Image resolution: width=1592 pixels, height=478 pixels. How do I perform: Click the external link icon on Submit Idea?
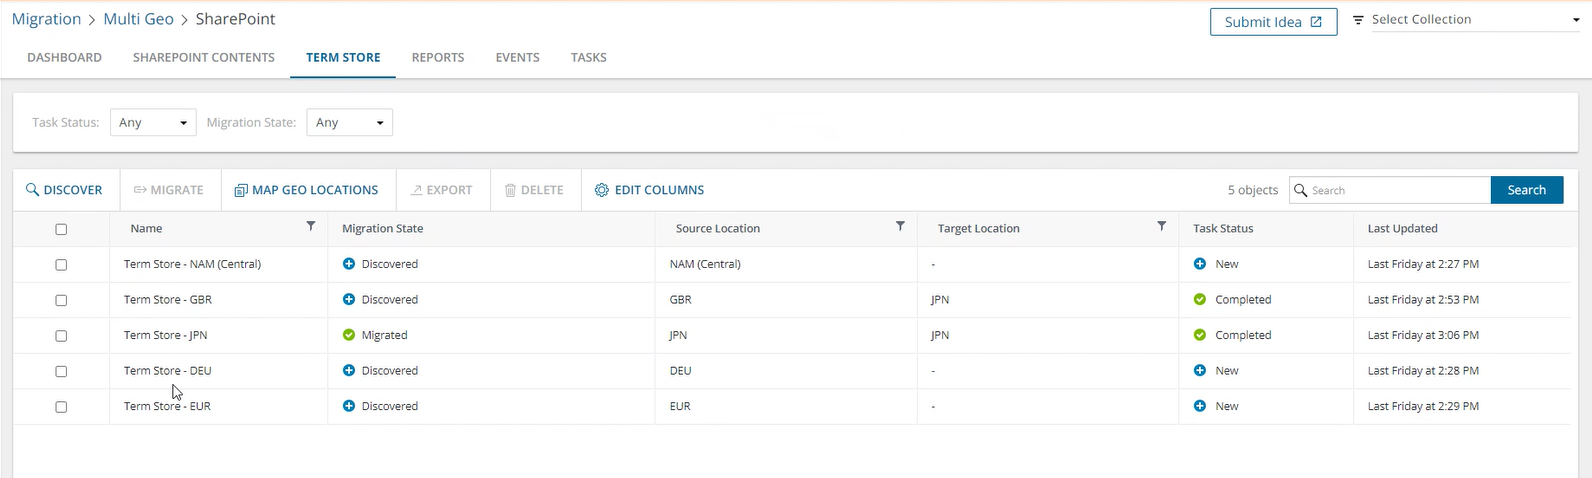[1316, 22]
